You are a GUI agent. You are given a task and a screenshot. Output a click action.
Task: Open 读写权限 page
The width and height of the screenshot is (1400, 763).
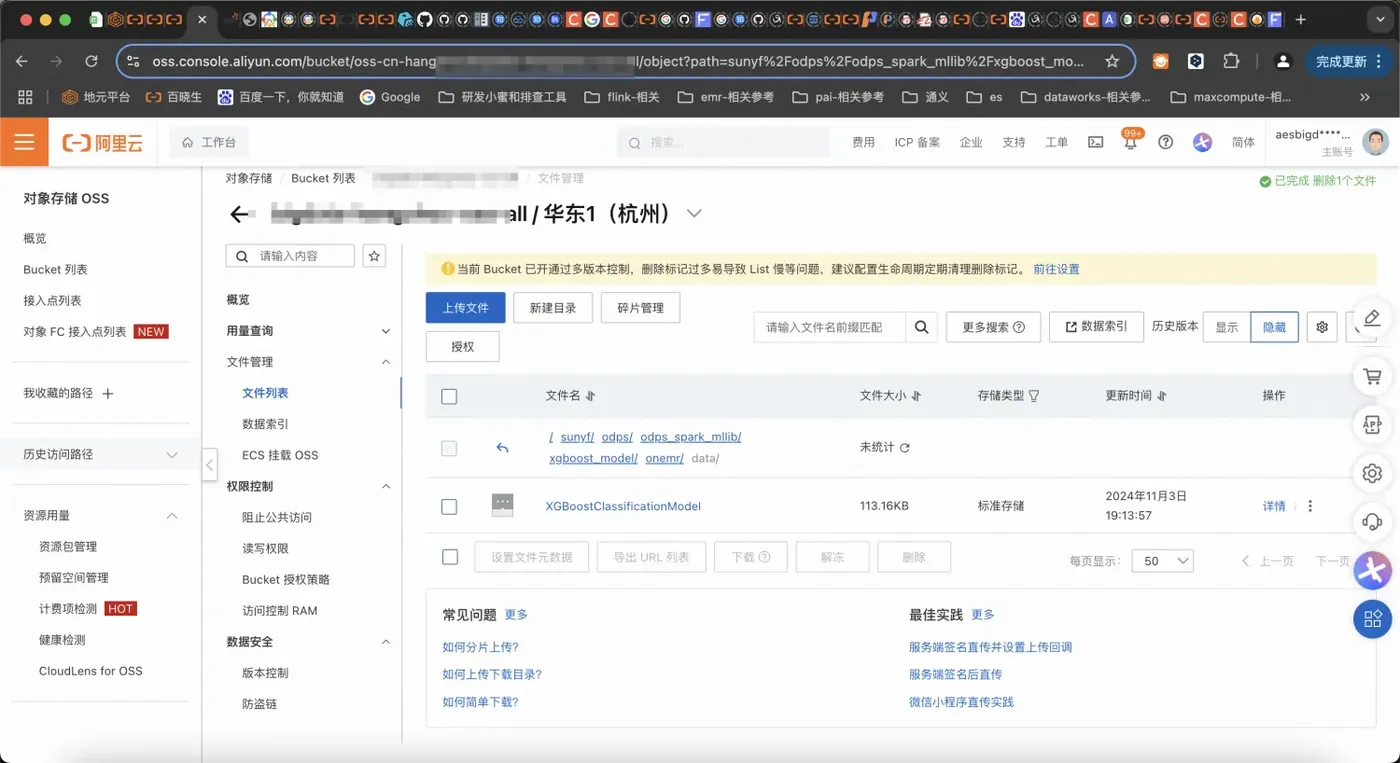point(265,548)
